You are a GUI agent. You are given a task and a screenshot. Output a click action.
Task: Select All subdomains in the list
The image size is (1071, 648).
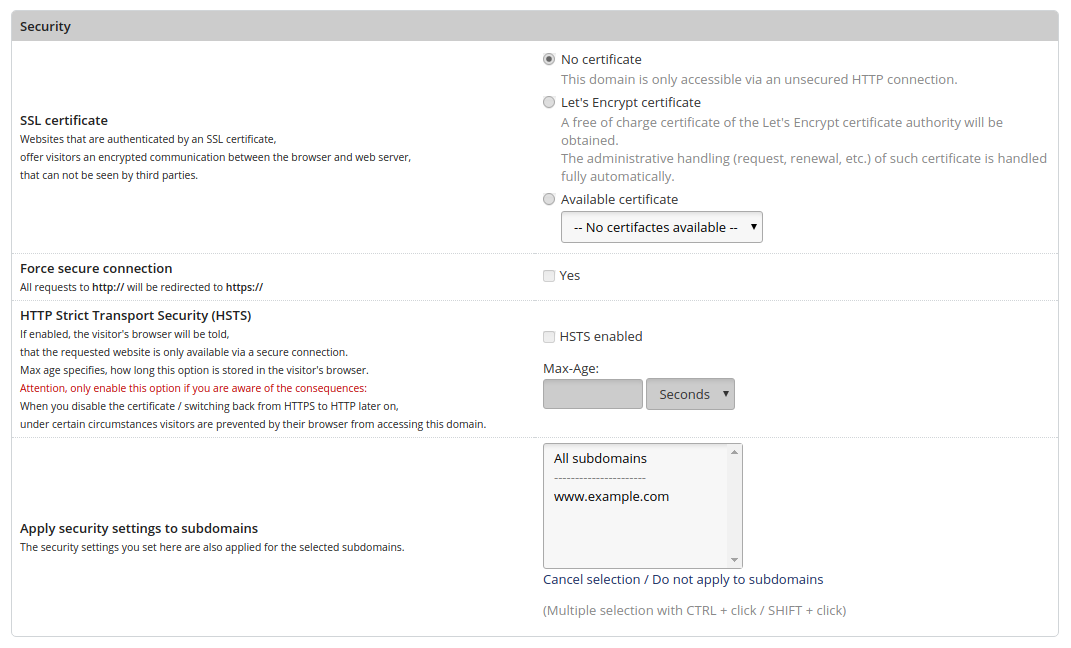tap(600, 458)
